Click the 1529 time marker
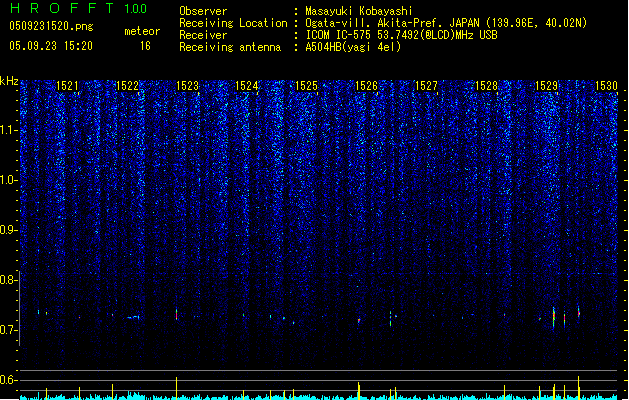 pyautogui.click(x=547, y=86)
